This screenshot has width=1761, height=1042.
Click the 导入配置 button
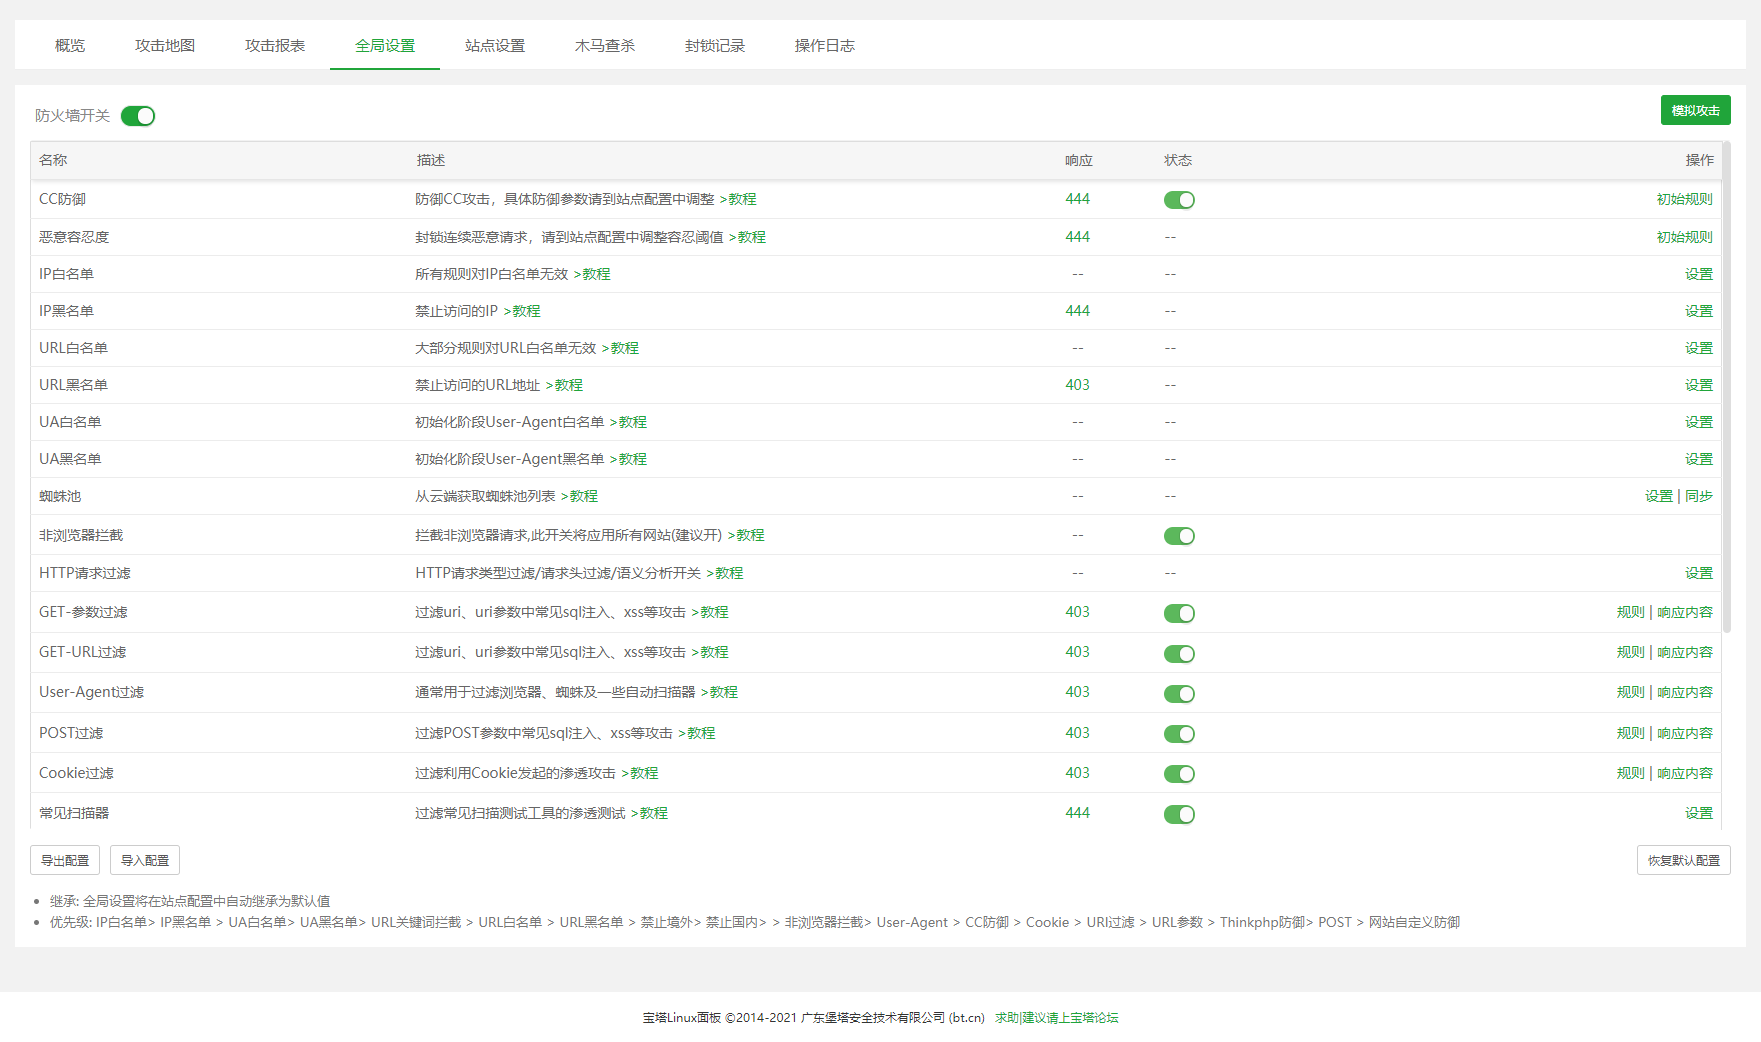144,860
